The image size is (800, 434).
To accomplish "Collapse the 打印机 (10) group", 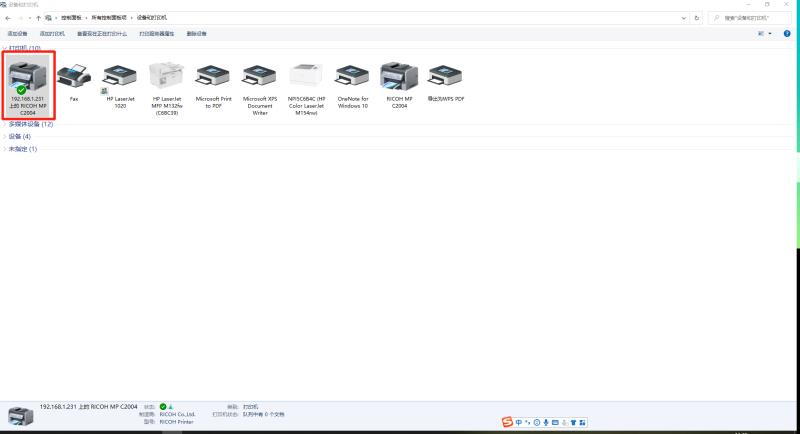I will 5,48.
